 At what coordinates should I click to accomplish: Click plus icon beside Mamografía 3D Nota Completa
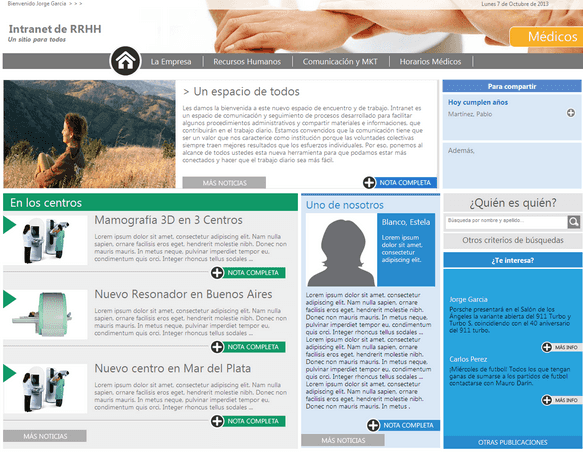pyautogui.click(x=217, y=273)
